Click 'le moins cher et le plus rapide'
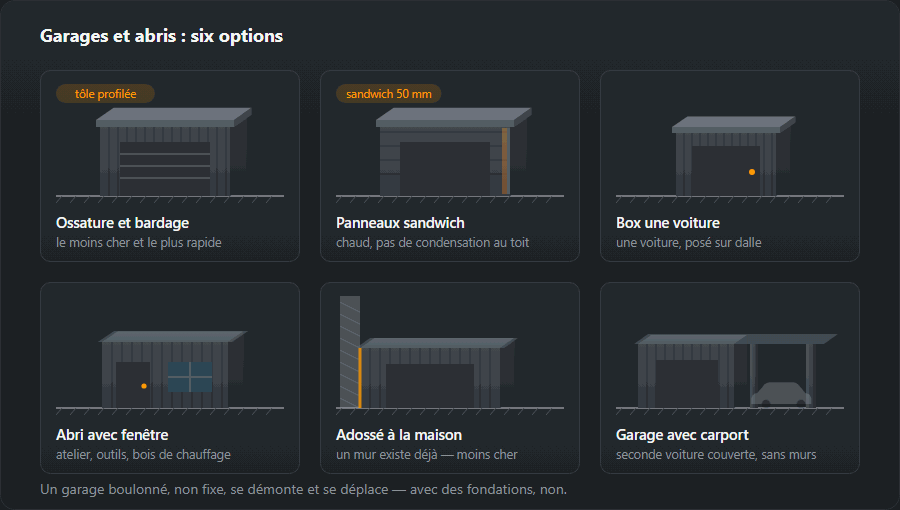900x510 pixels. pyautogui.click(x=138, y=243)
